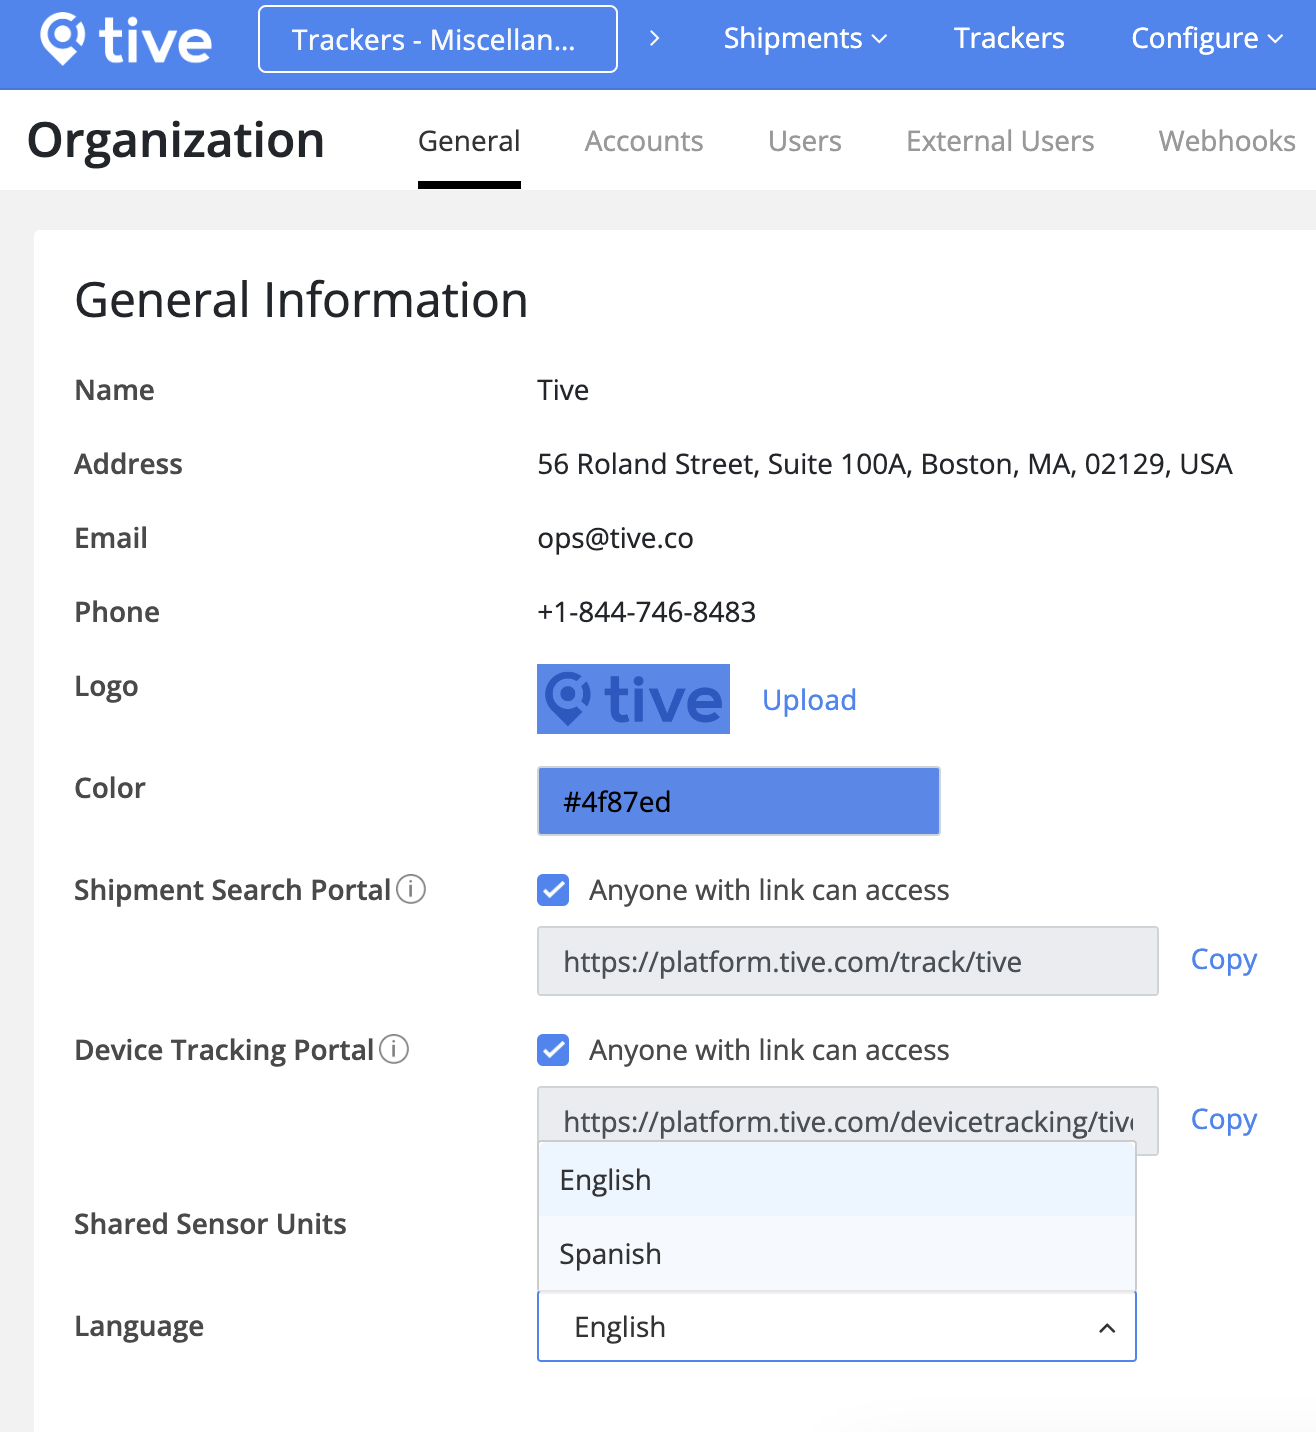Open the Shipments dropdown menu

[x=805, y=39]
